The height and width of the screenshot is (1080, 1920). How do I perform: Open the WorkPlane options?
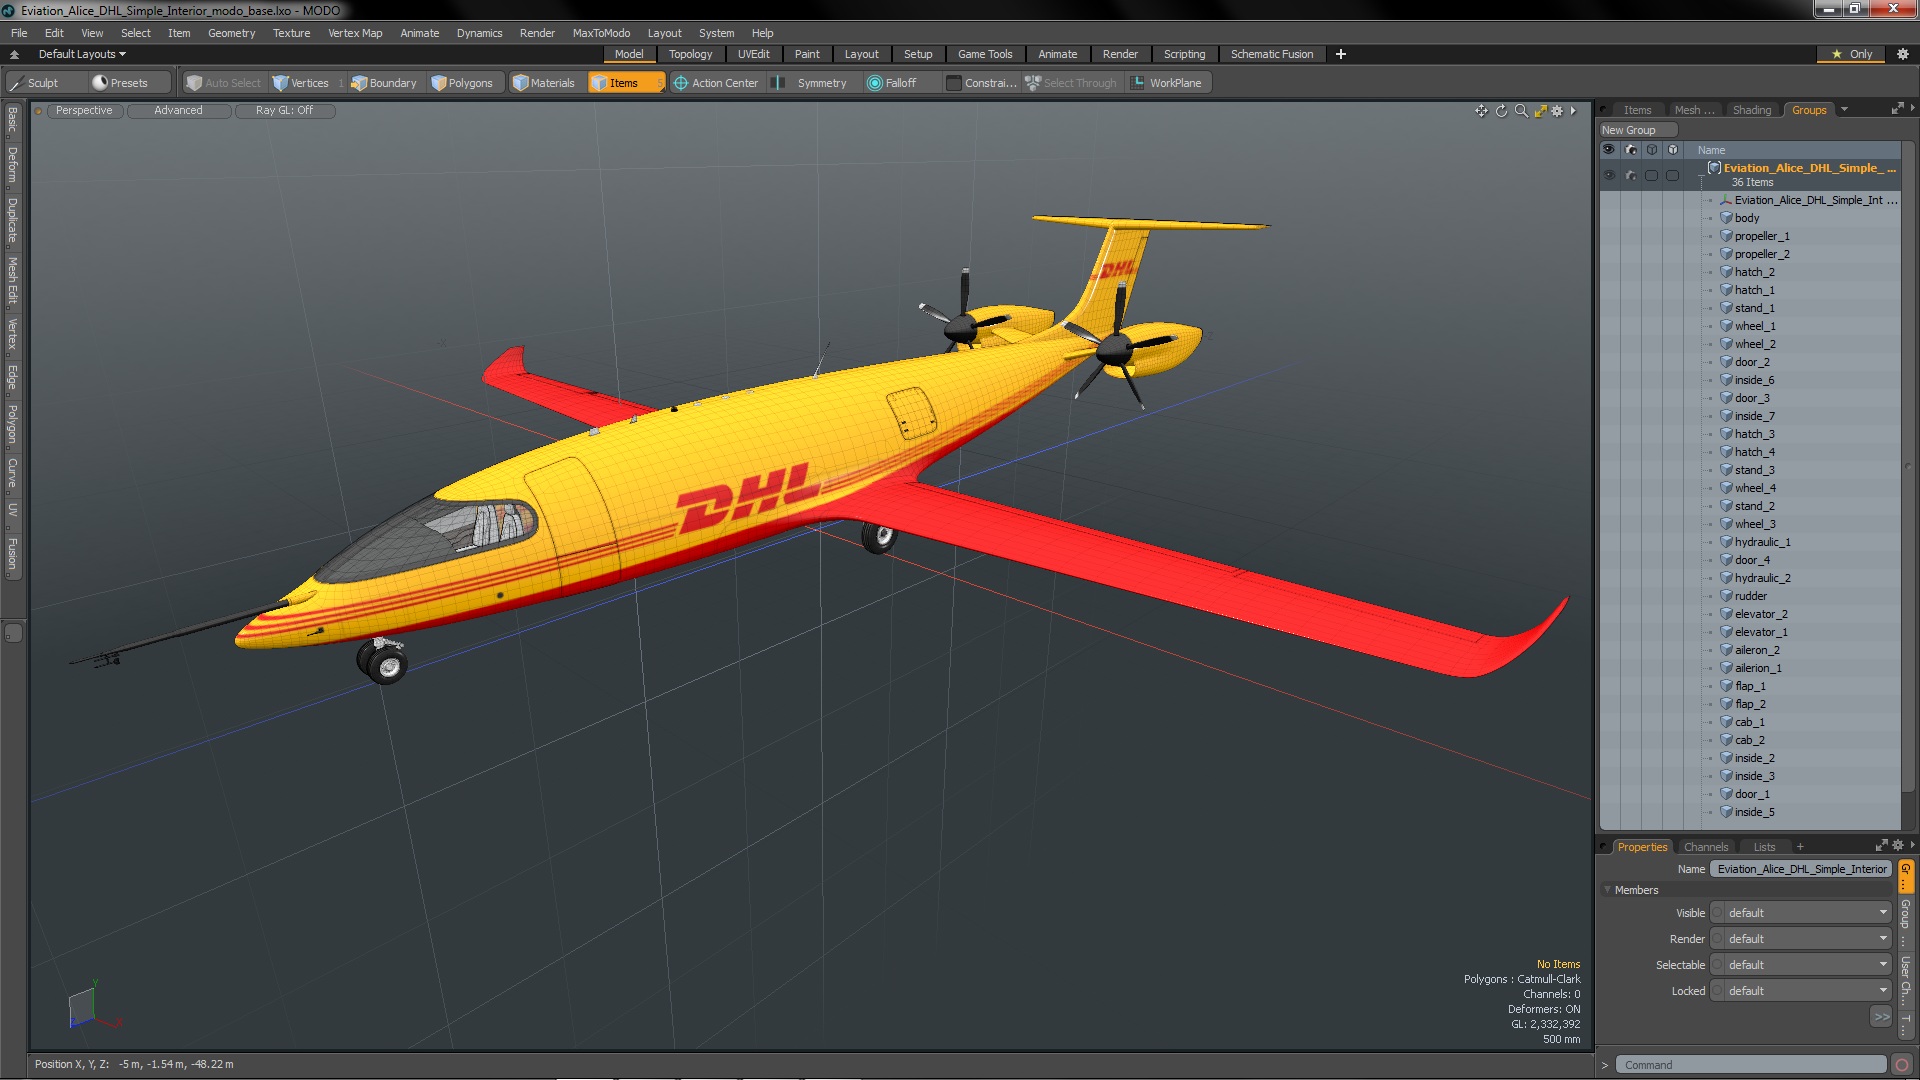pos(1167,83)
